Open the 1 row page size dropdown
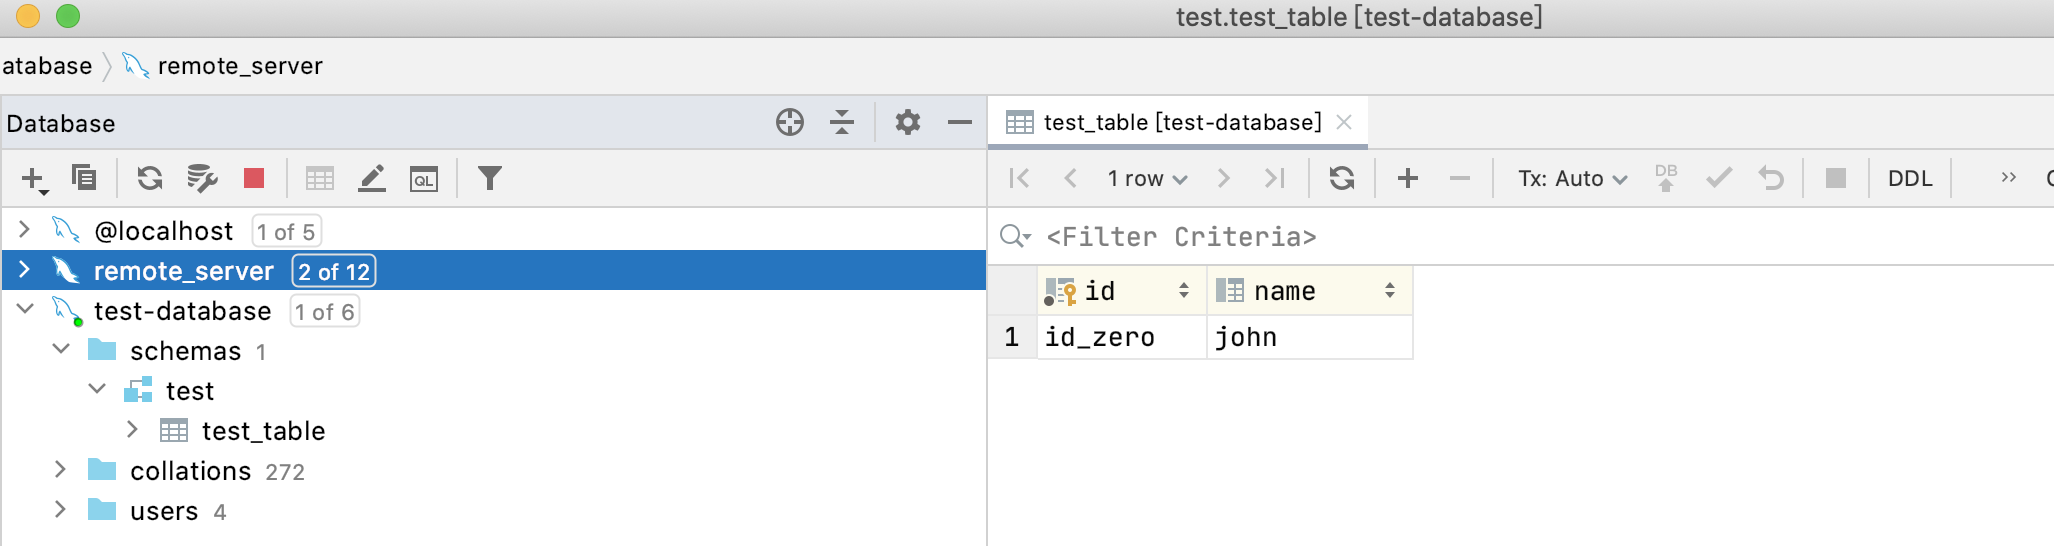Viewport: 2054px width, 546px height. [1146, 178]
